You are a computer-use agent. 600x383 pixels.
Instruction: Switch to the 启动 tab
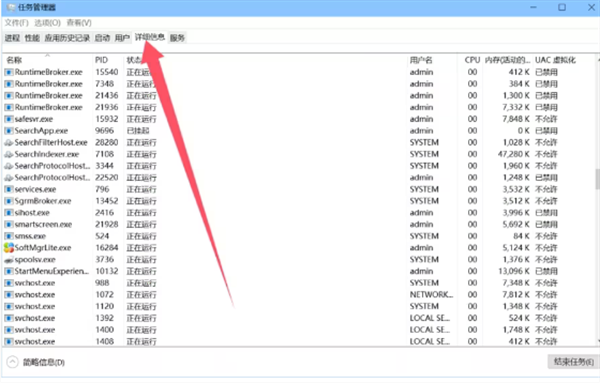(x=102, y=38)
